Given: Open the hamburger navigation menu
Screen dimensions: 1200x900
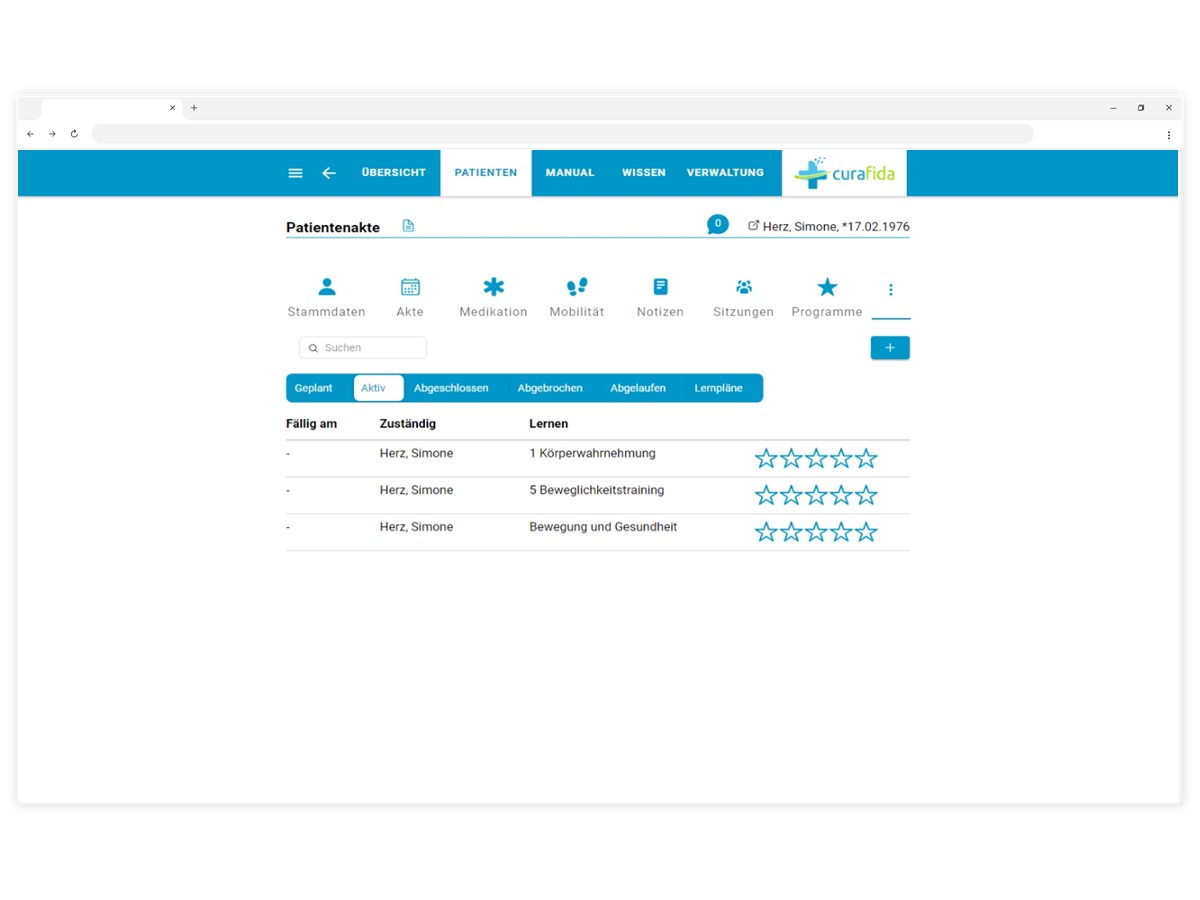Looking at the screenshot, I should [295, 173].
